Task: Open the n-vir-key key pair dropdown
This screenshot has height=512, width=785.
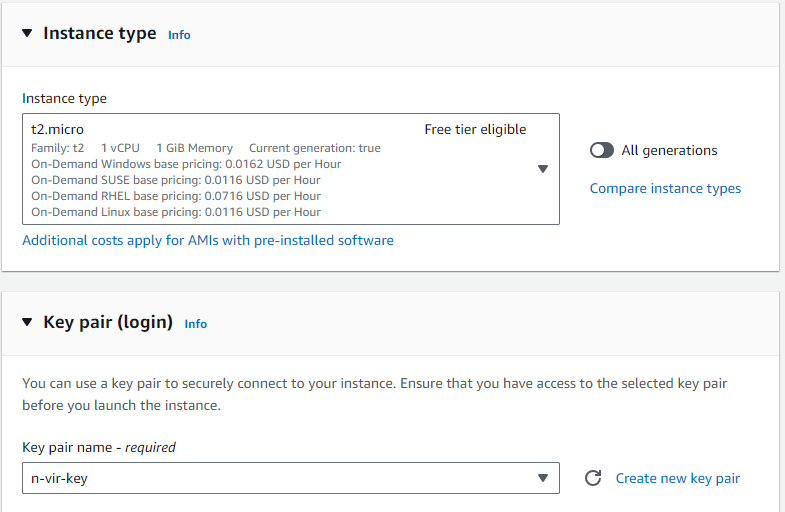Action: coord(280,478)
